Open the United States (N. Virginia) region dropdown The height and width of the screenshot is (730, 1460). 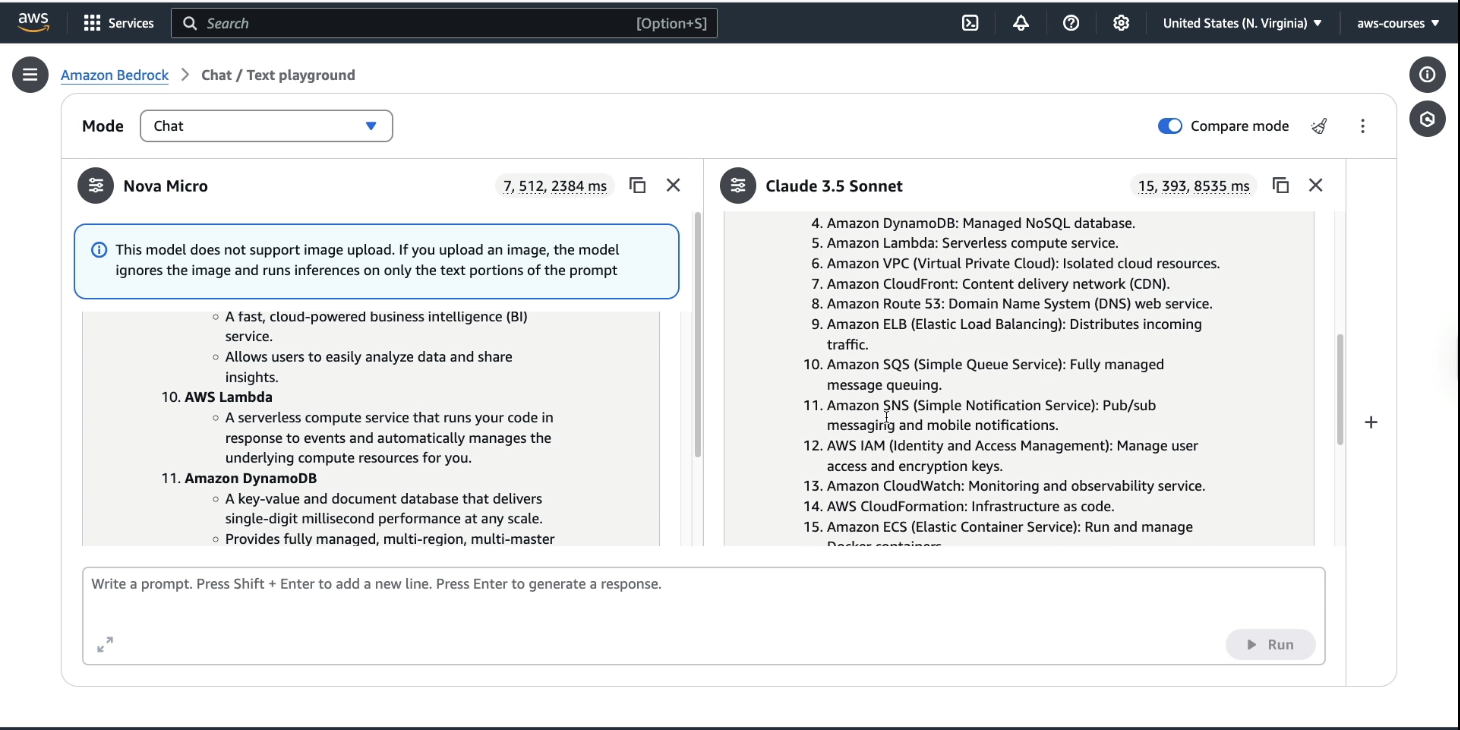pos(1242,23)
